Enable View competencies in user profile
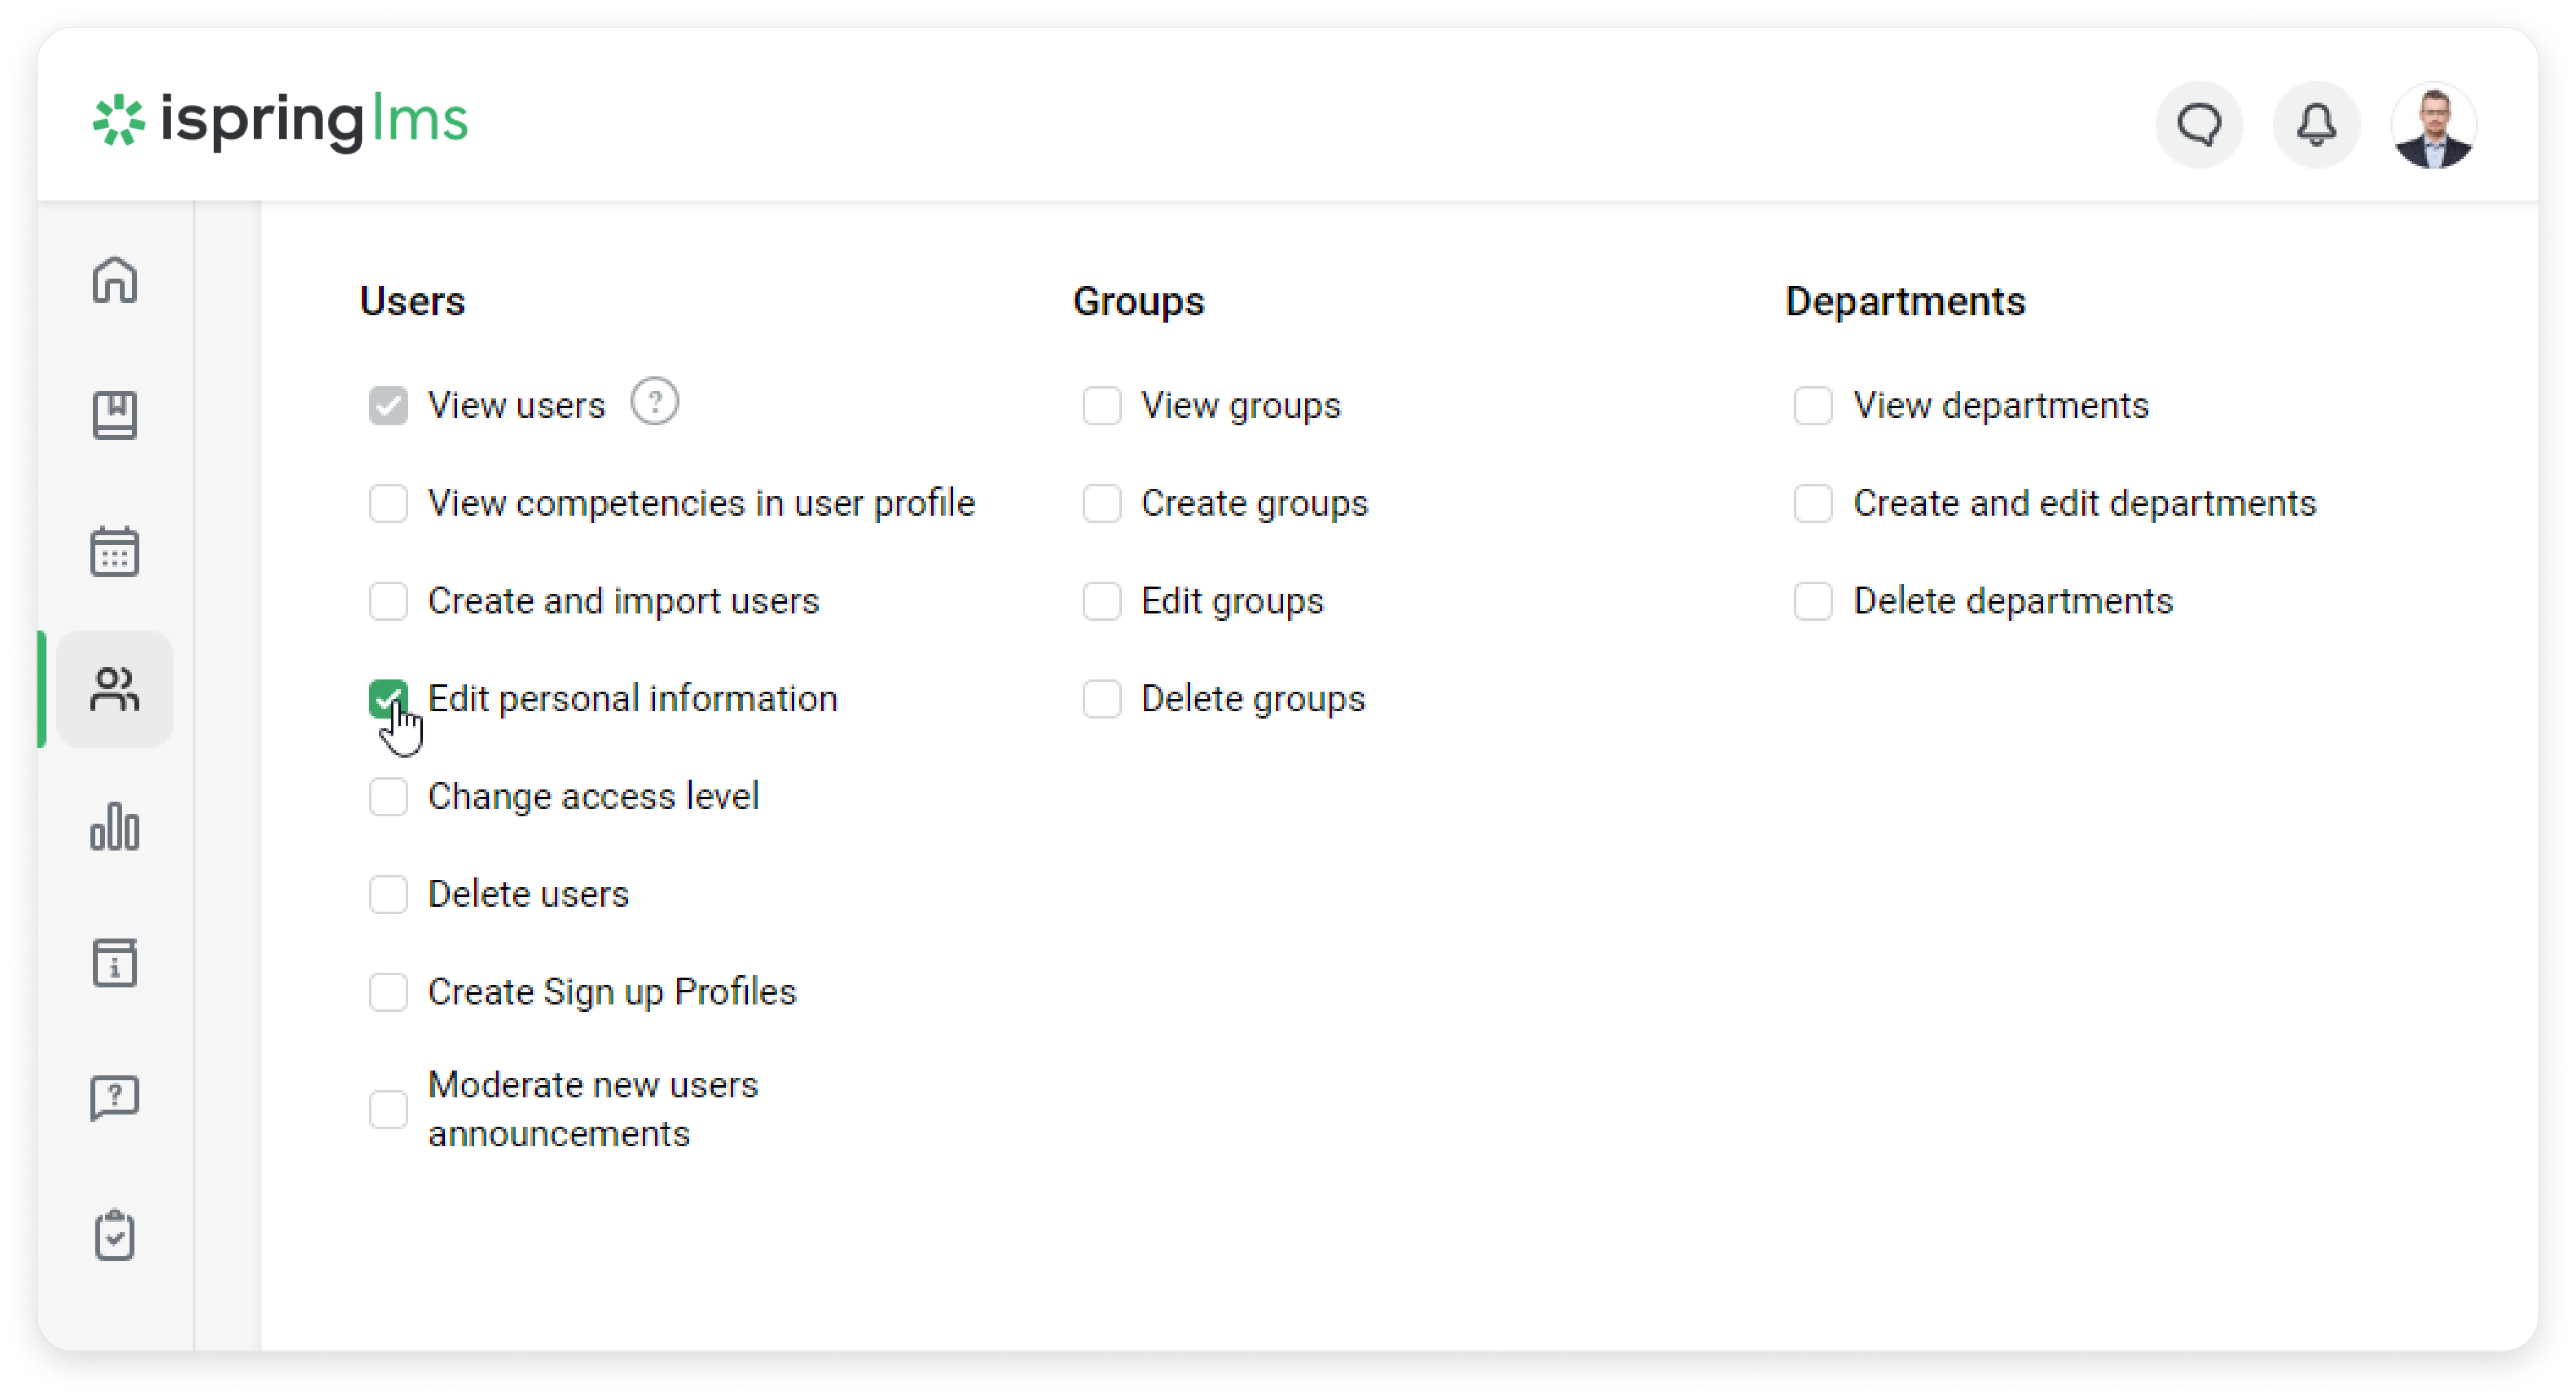 point(388,503)
